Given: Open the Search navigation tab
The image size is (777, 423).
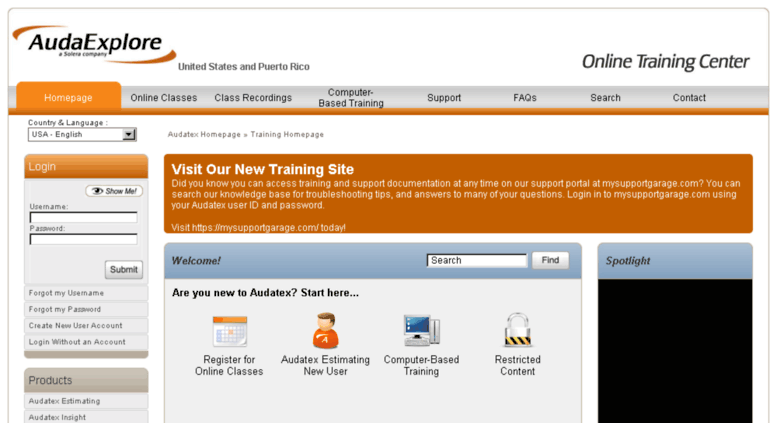Looking at the screenshot, I should tap(605, 98).
